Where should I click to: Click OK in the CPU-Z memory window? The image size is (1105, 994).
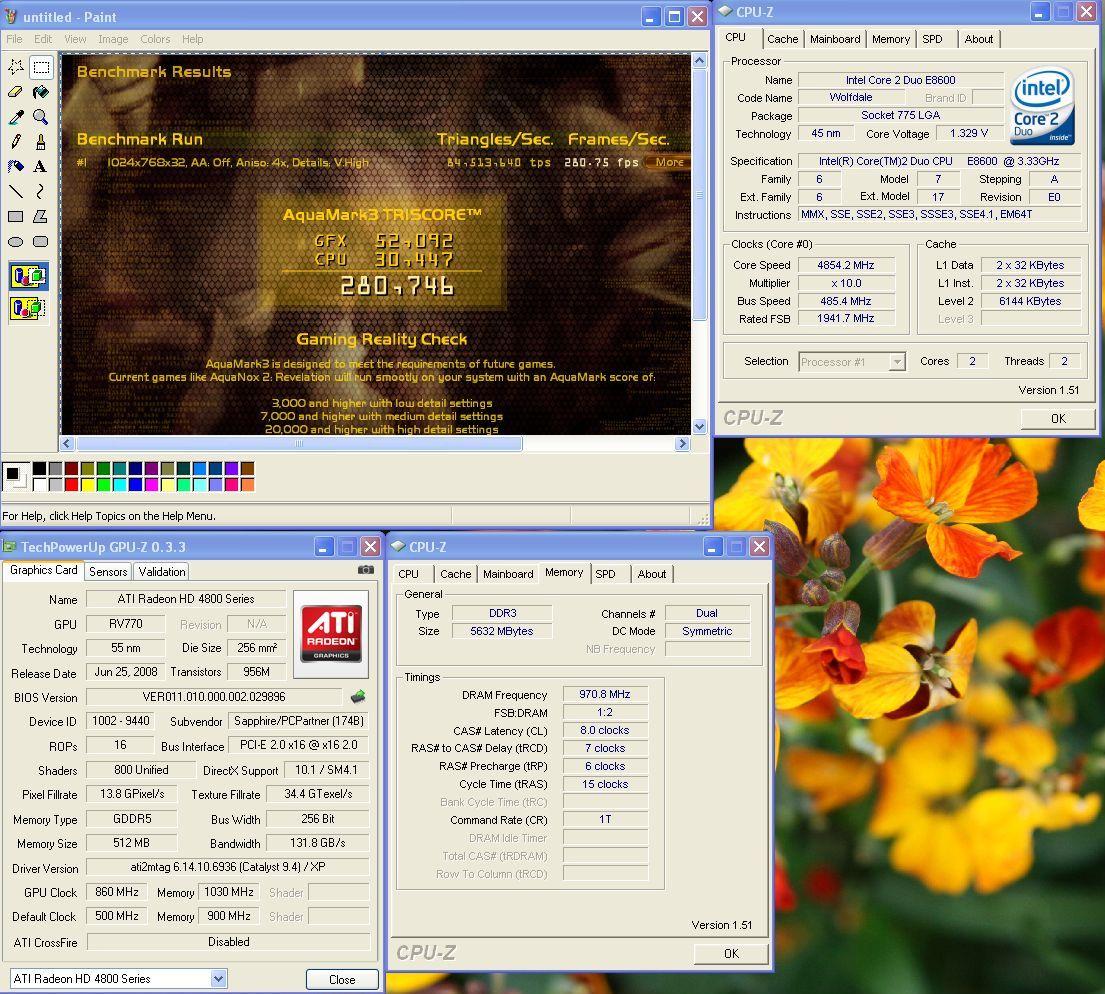pyautogui.click(x=731, y=953)
